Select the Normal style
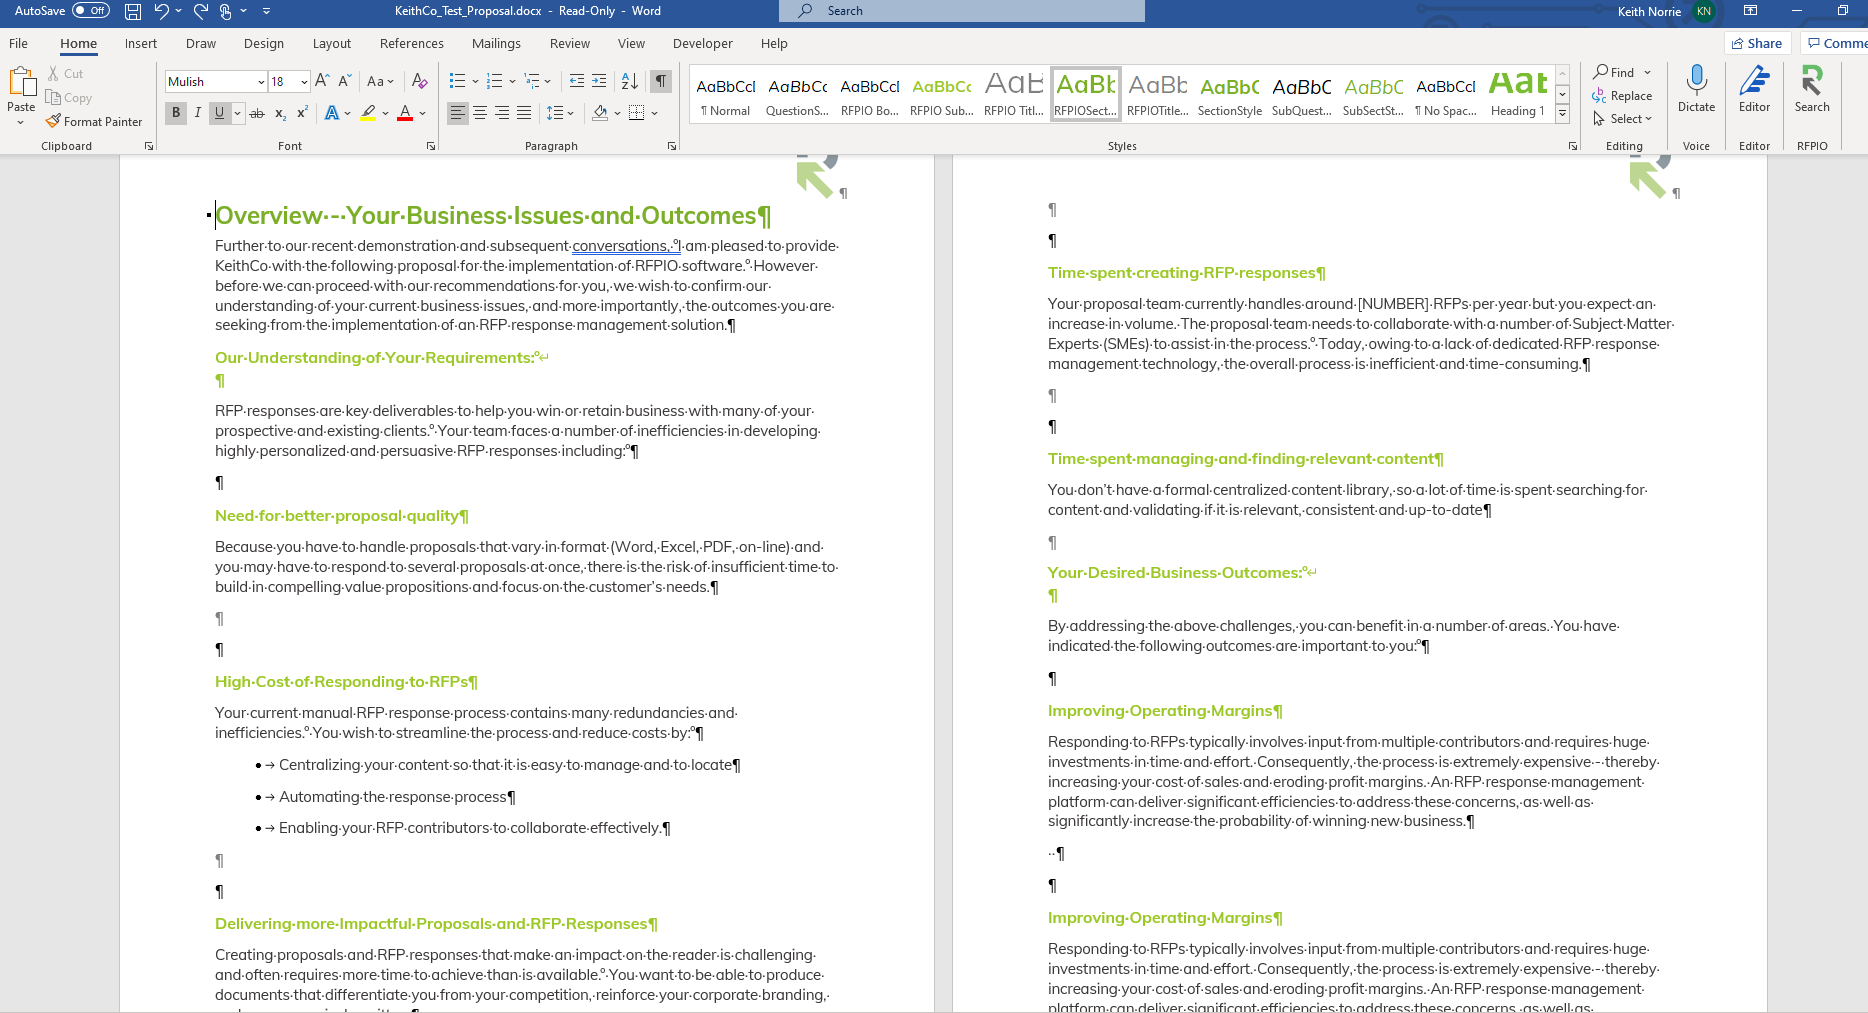Screen dimensions: 1868x1013 coord(726,95)
